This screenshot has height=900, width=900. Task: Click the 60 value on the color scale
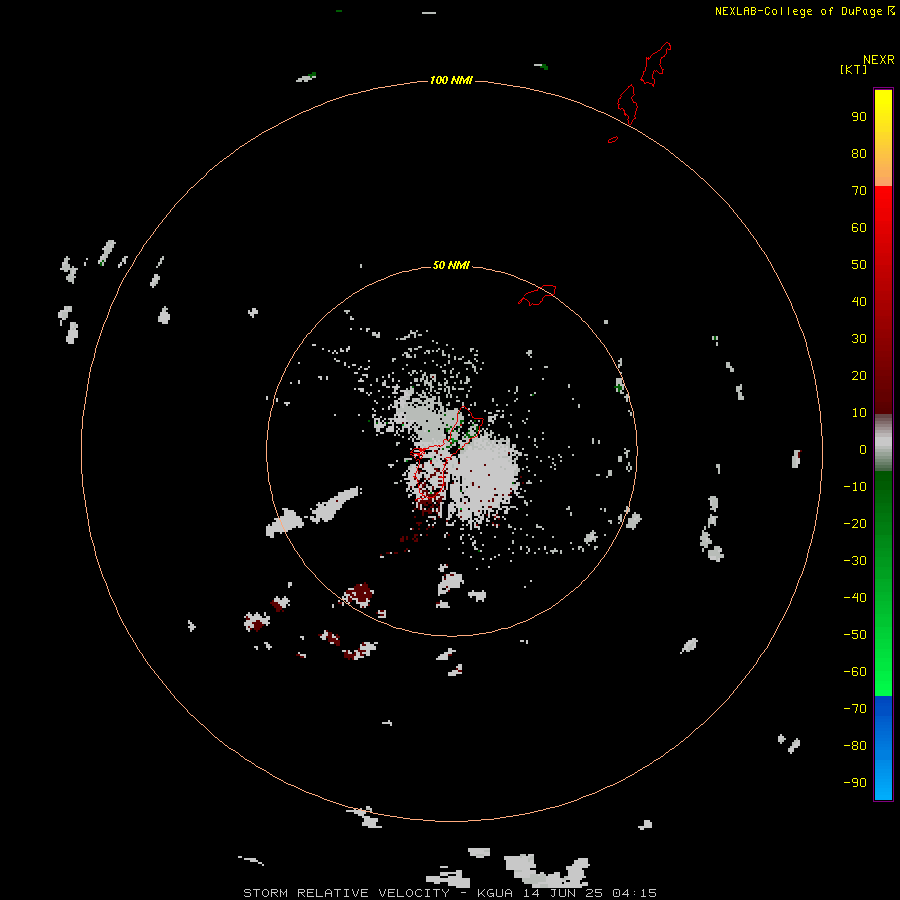tap(859, 228)
